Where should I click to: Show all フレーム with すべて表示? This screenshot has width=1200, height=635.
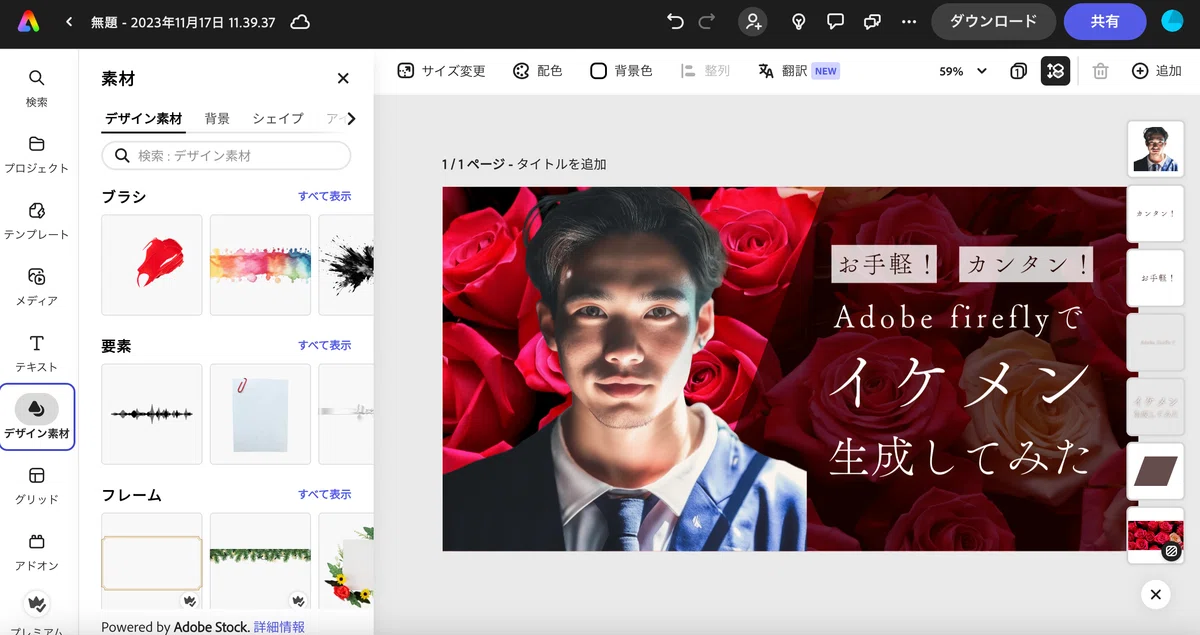click(324, 494)
